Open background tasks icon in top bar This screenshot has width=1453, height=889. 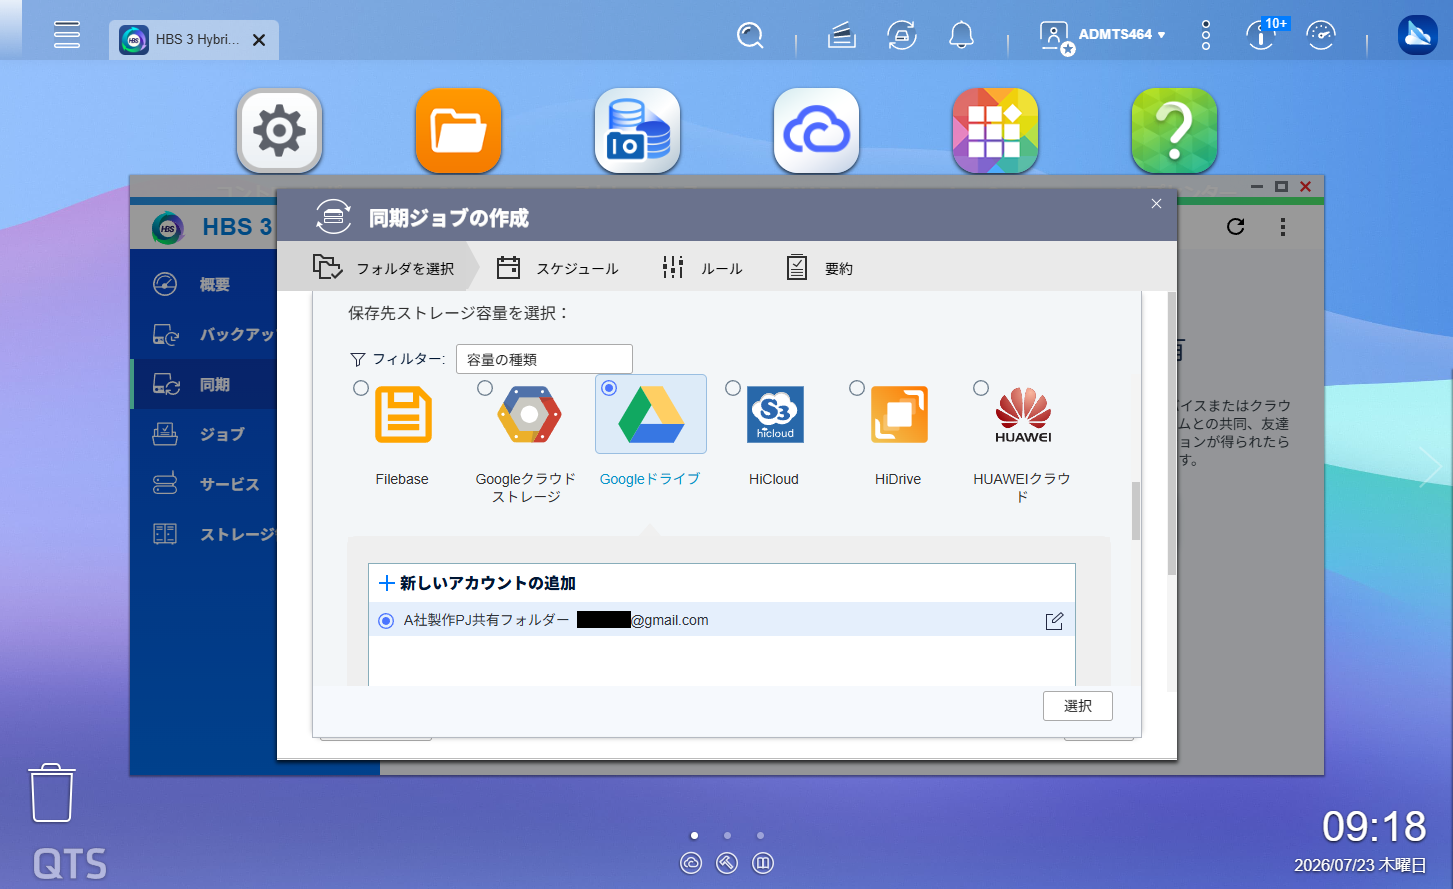842,36
